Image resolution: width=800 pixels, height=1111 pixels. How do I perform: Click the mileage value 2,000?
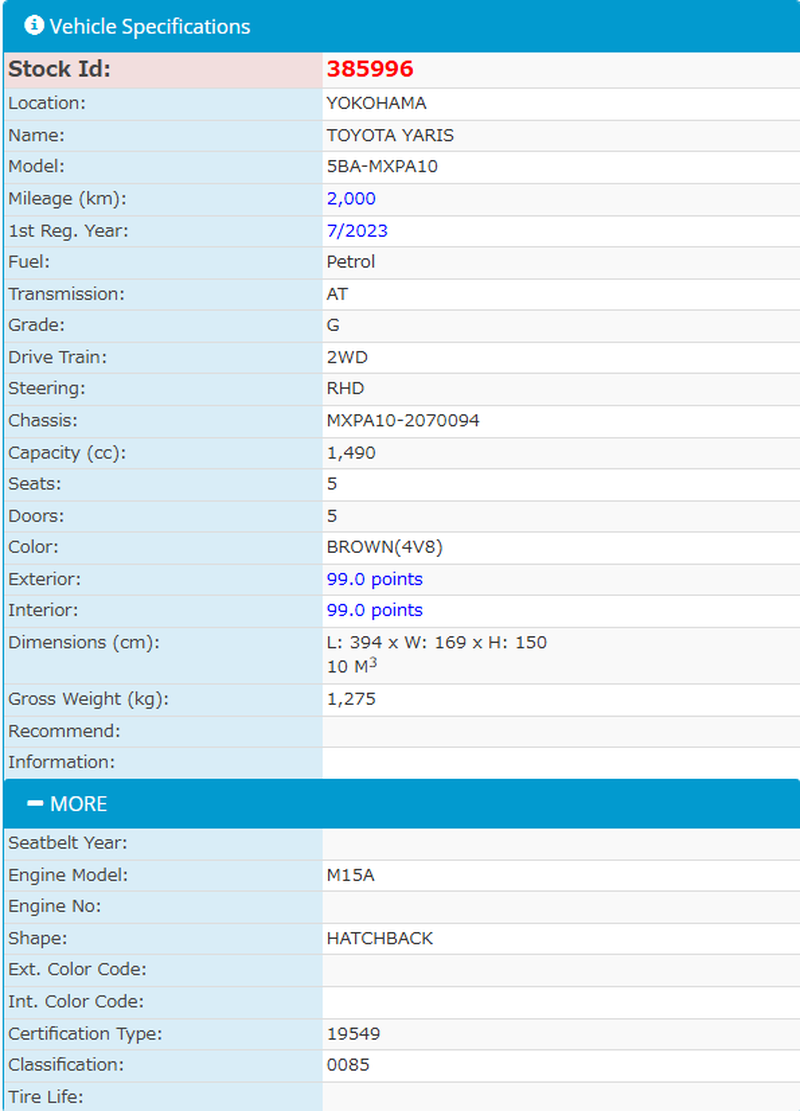click(x=351, y=198)
